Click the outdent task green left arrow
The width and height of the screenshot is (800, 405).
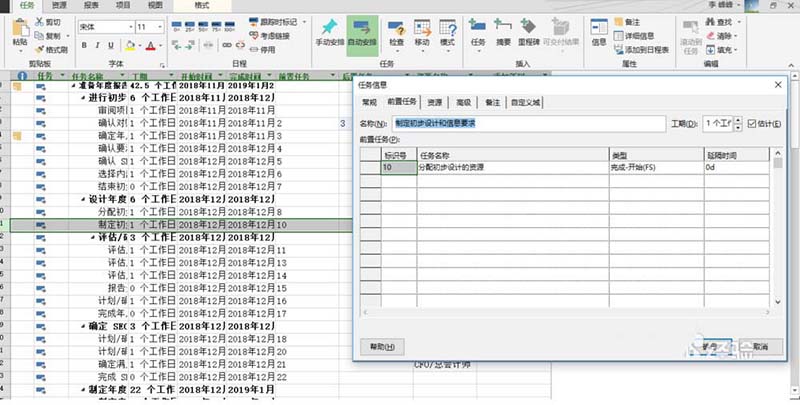[x=177, y=45]
